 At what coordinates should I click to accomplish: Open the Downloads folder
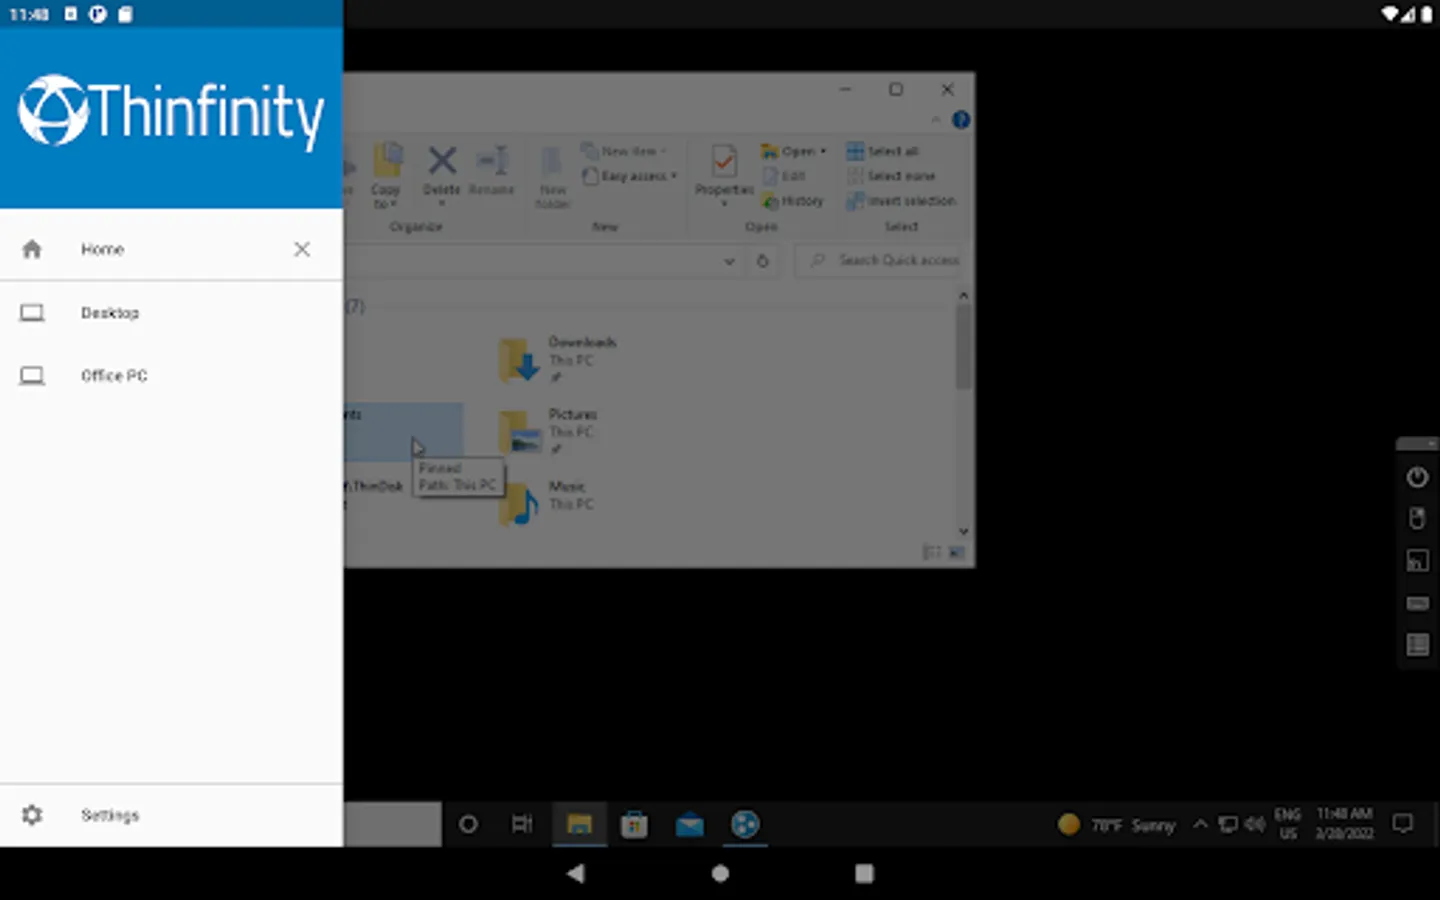(x=560, y=360)
